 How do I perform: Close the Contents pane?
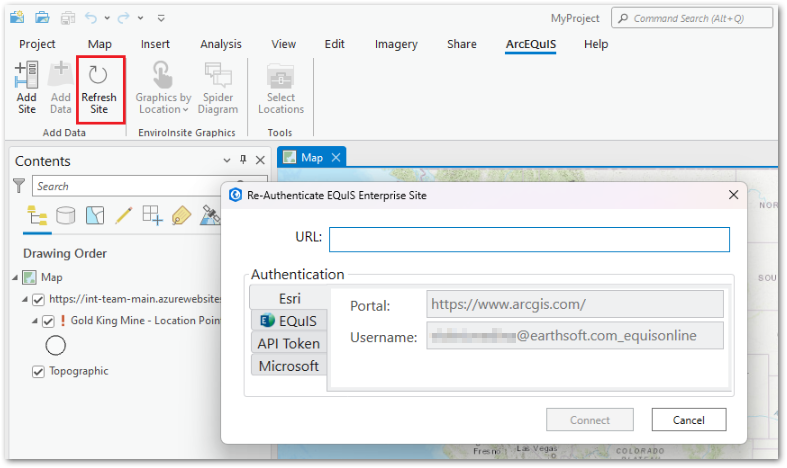260,160
